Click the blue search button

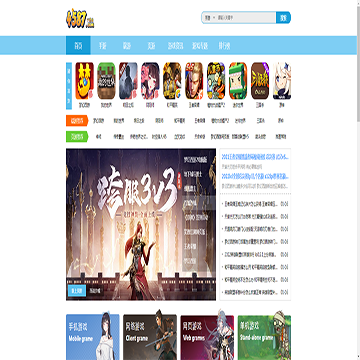click(283, 18)
